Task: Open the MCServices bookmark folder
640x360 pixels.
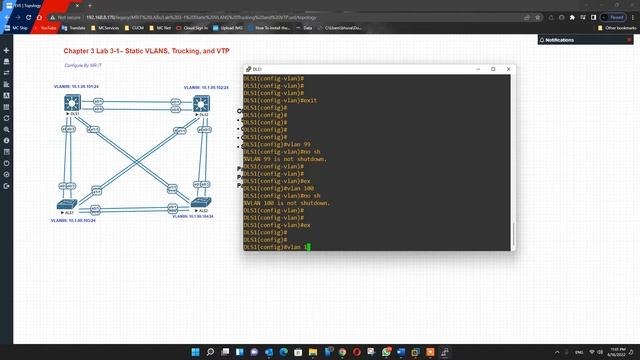Action: tap(105, 28)
